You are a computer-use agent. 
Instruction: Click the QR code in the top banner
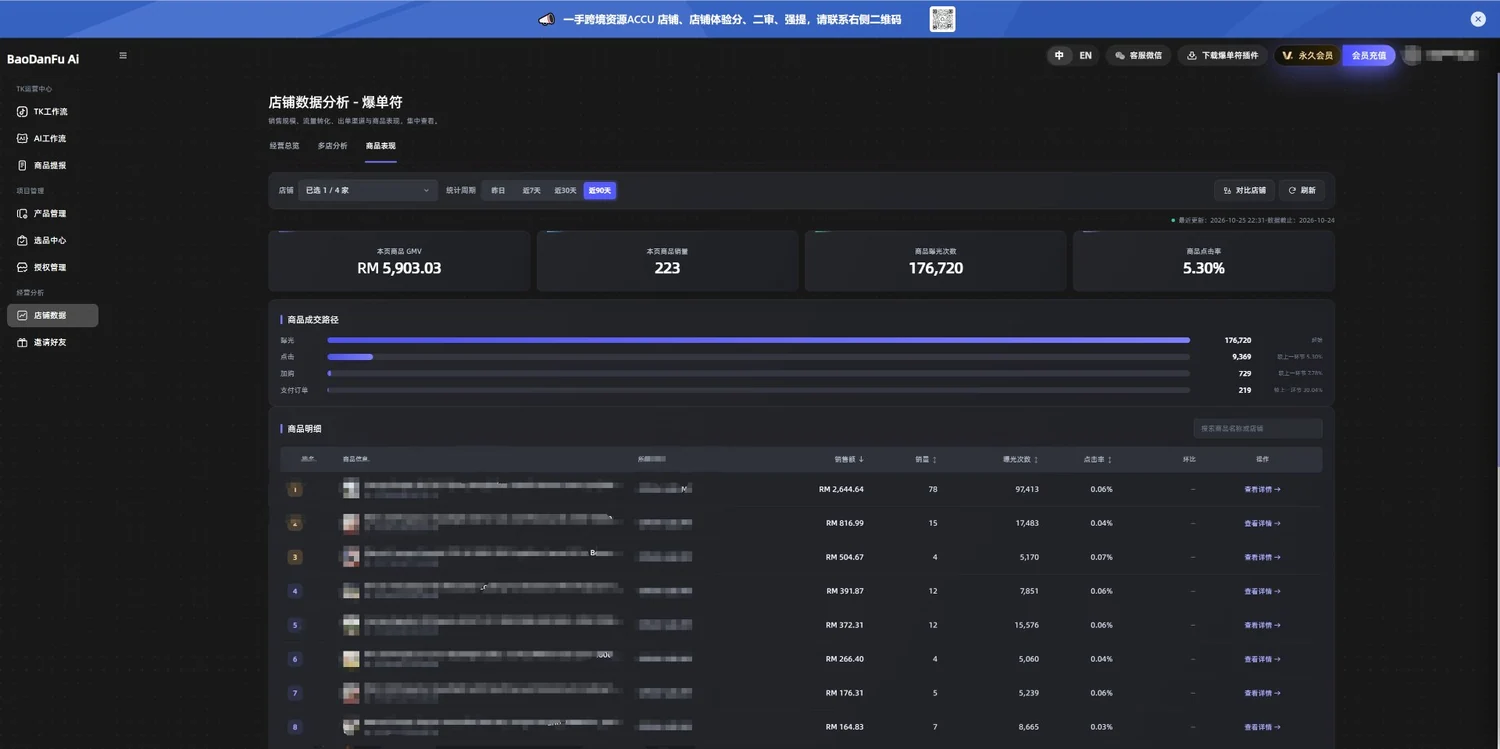pos(942,19)
